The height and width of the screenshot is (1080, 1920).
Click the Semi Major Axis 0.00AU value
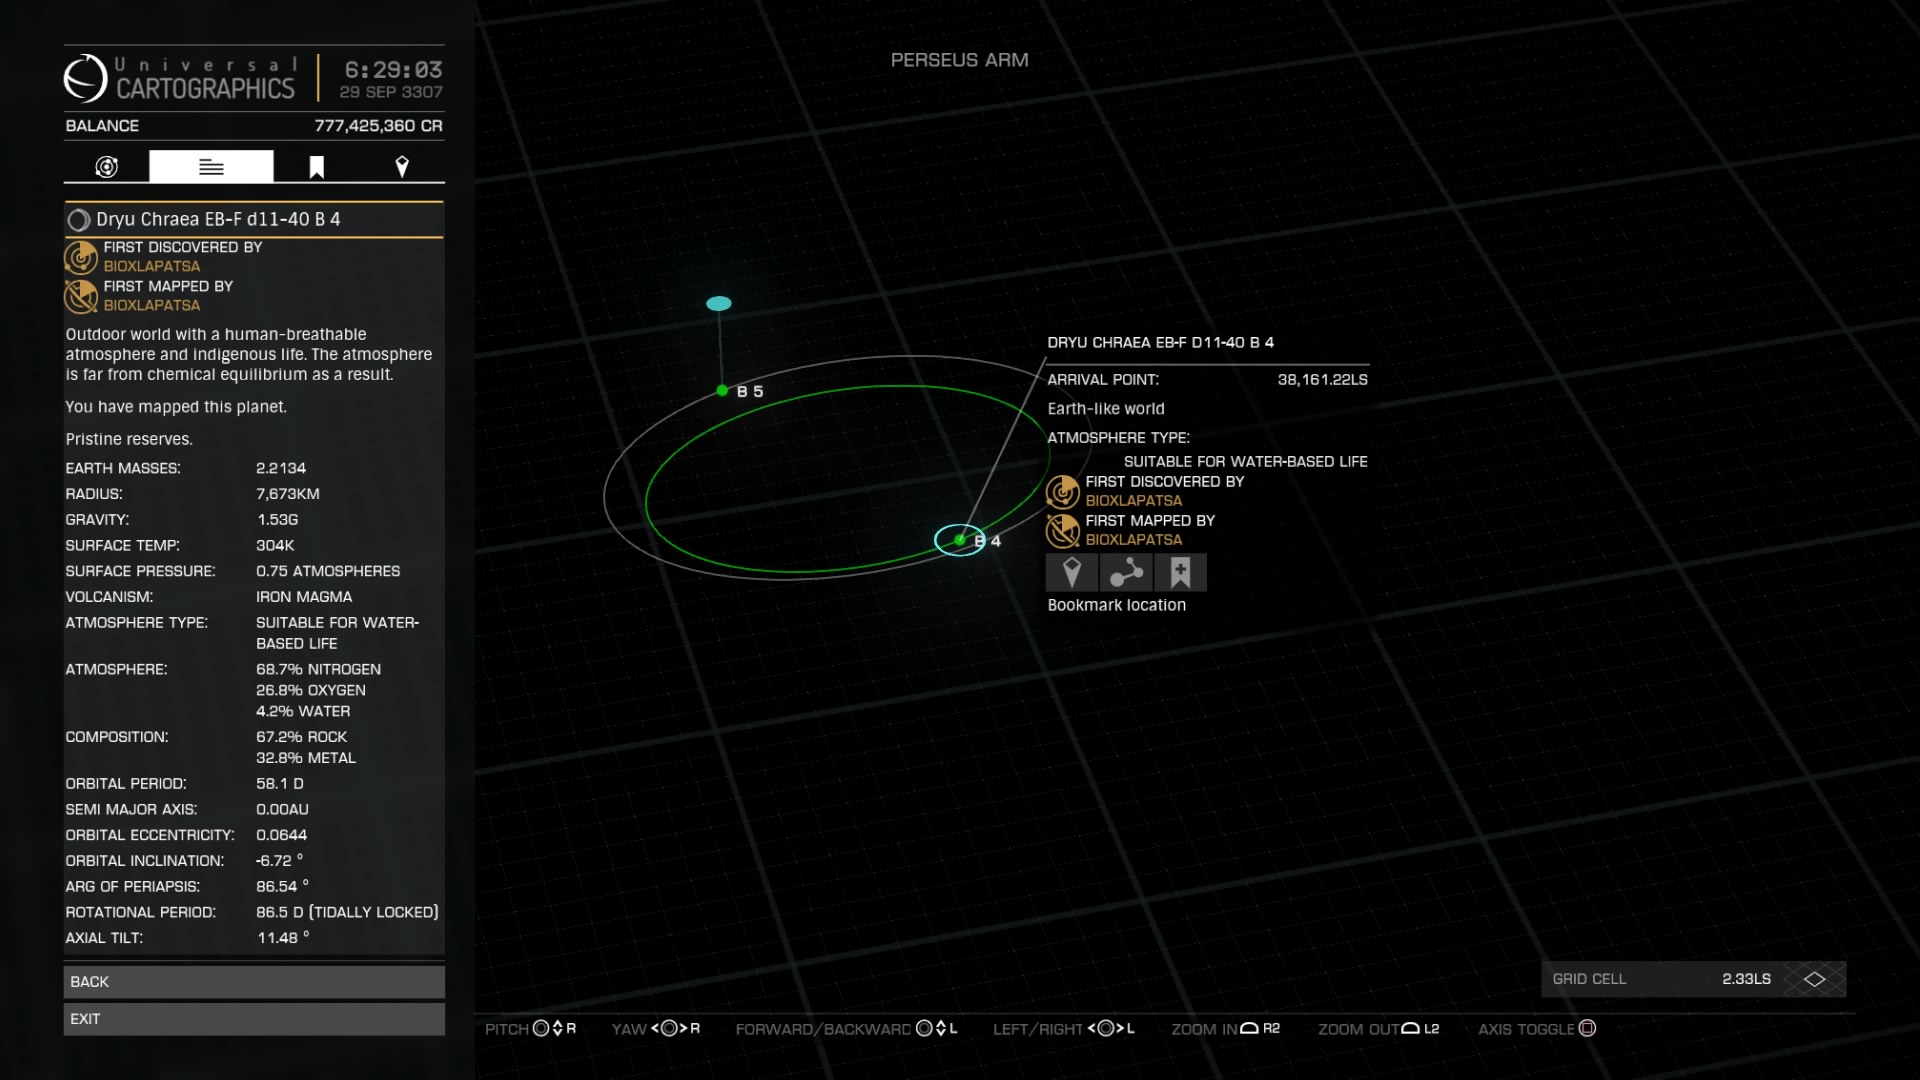pyautogui.click(x=282, y=810)
